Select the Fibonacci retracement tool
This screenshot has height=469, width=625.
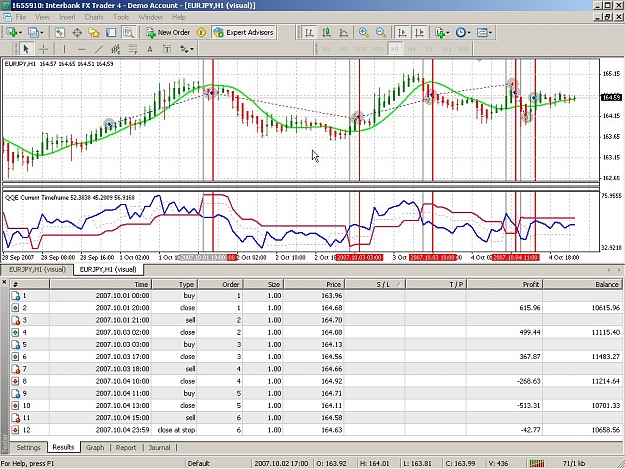point(133,49)
